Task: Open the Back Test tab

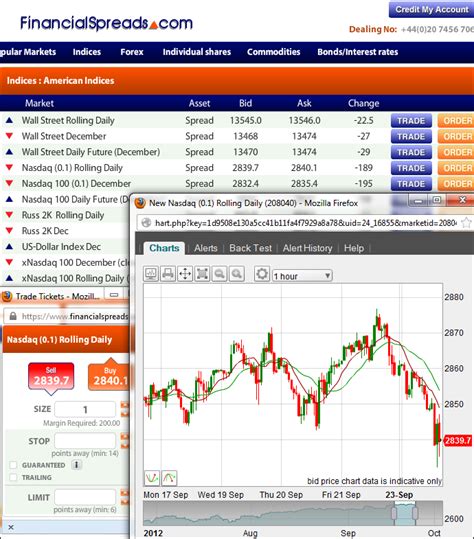Action: coord(250,248)
